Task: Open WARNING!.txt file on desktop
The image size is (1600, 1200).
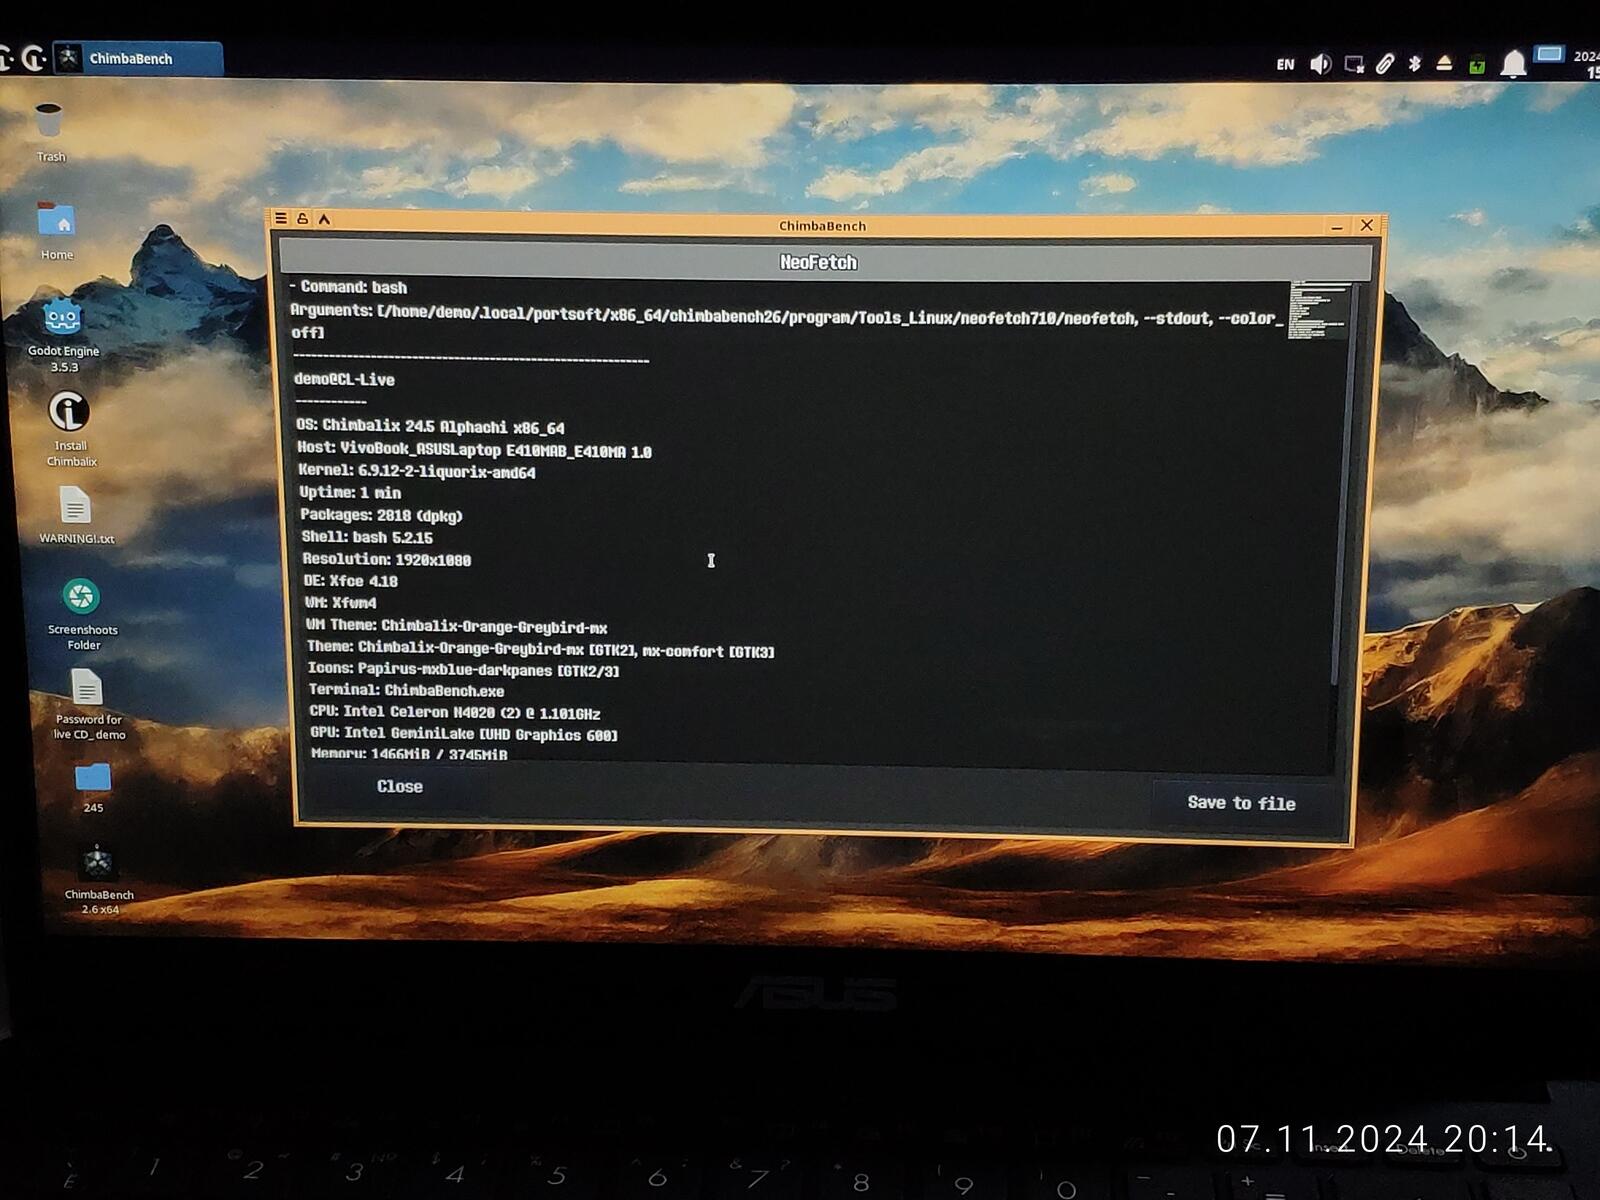Action: click(x=76, y=515)
